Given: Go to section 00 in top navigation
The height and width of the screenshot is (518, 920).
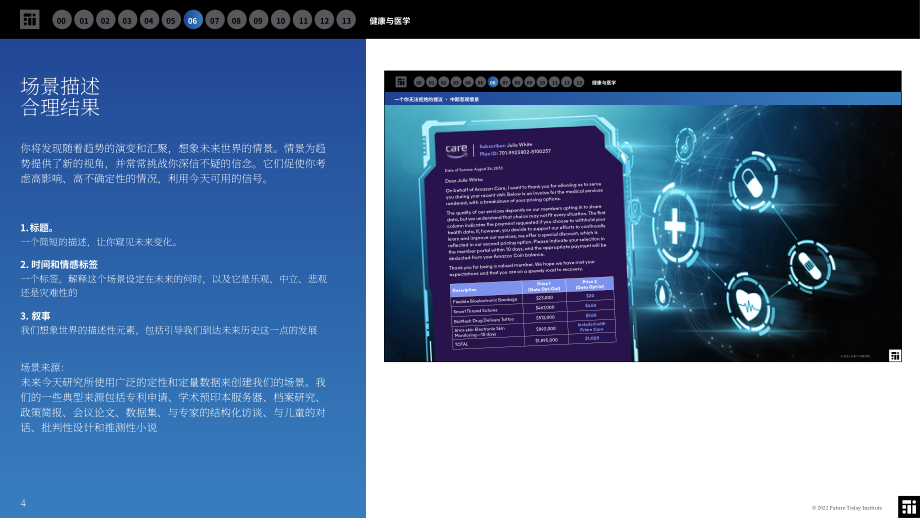Looking at the screenshot, I should click(62, 20).
